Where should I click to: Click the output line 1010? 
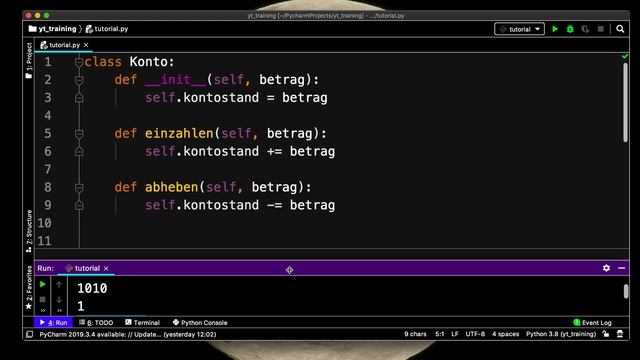coord(92,289)
